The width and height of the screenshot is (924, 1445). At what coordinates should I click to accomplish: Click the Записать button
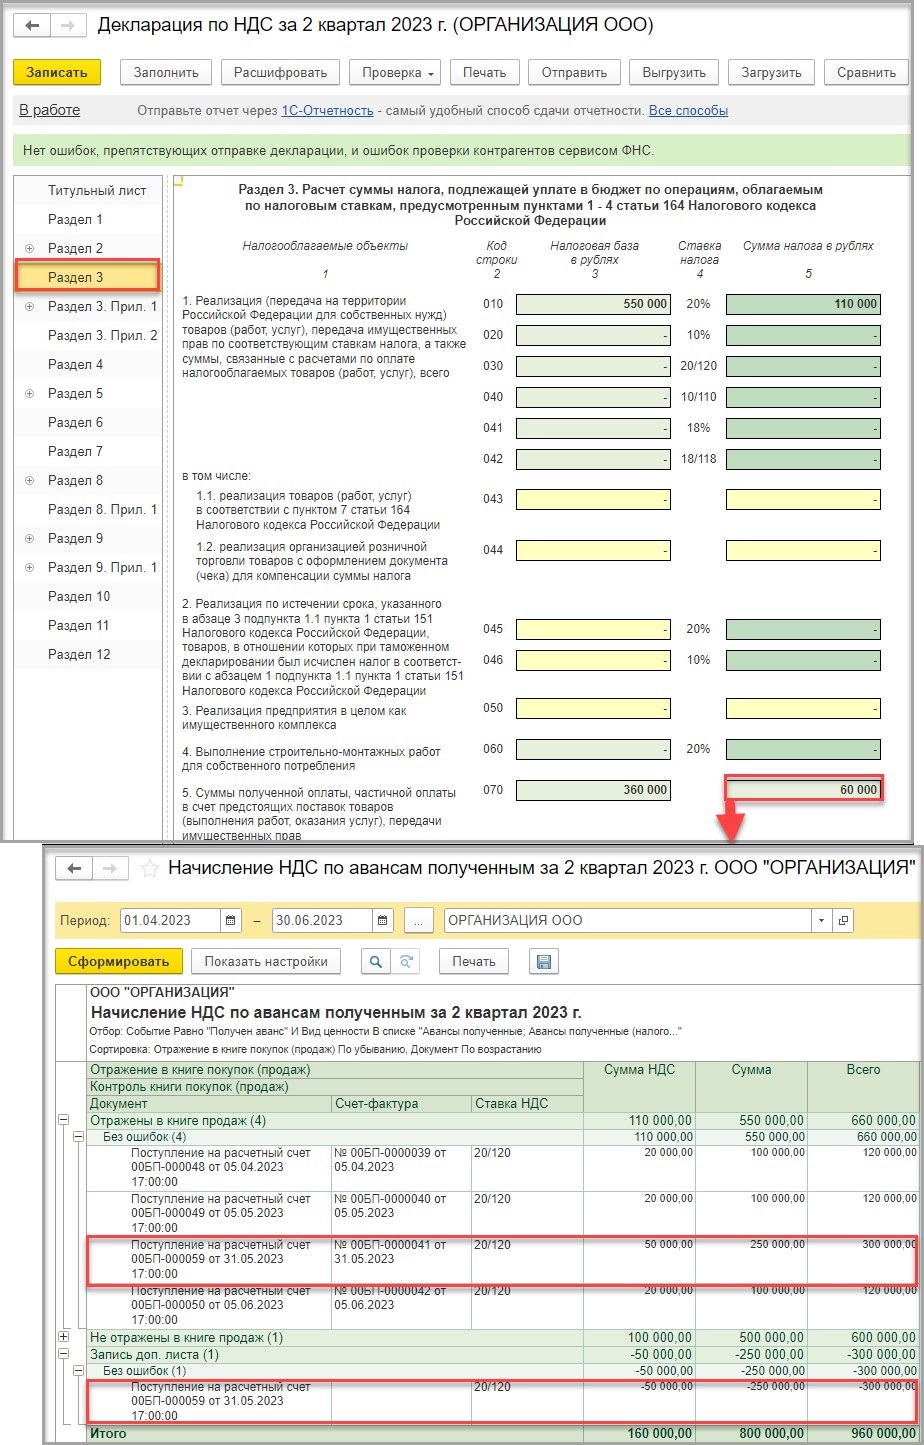pyautogui.click(x=57, y=73)
